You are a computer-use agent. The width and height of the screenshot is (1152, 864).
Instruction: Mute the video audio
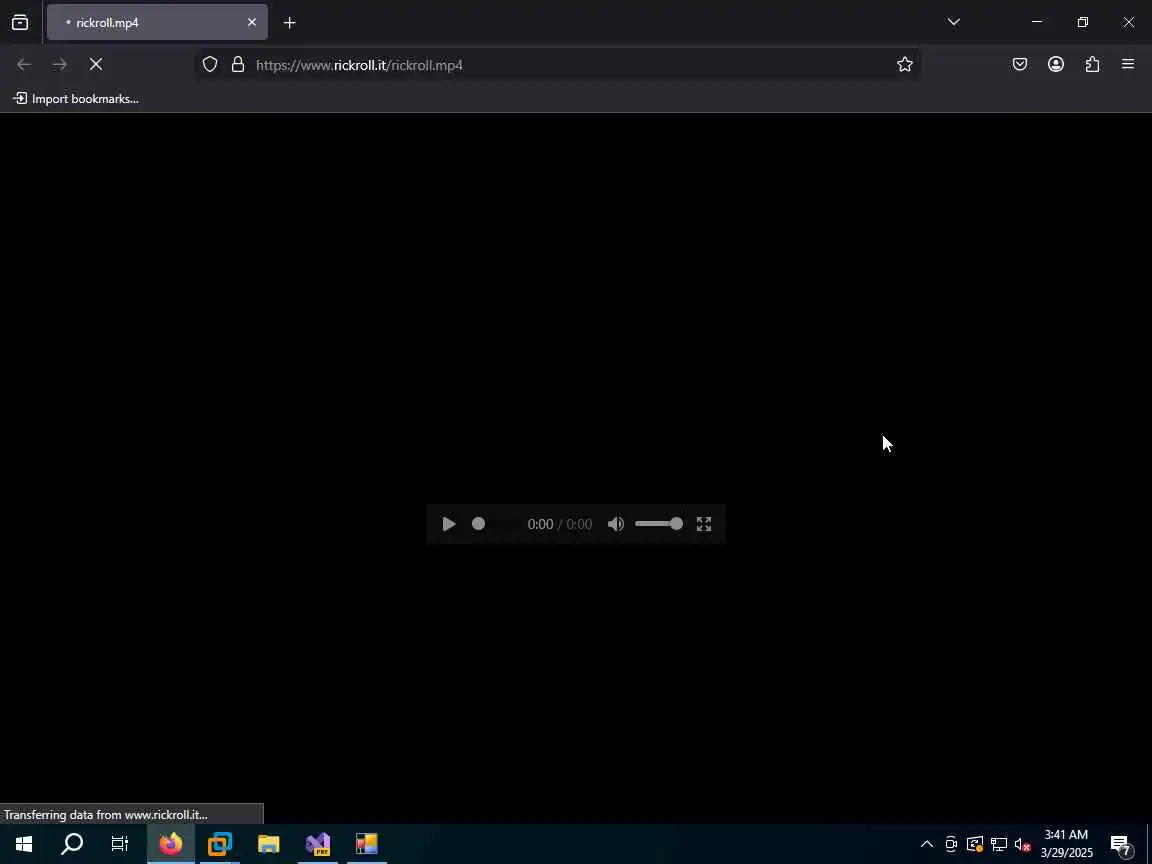click(x=616, y=524)
